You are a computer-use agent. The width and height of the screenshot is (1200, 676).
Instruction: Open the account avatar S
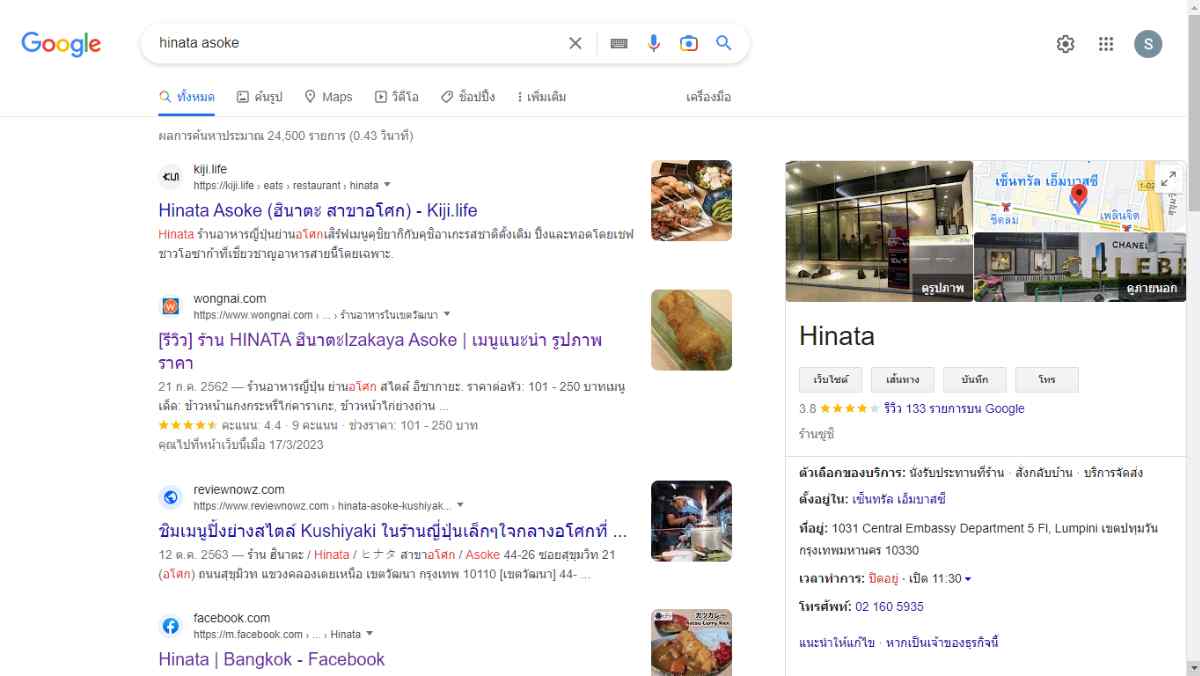[1148, 44]
